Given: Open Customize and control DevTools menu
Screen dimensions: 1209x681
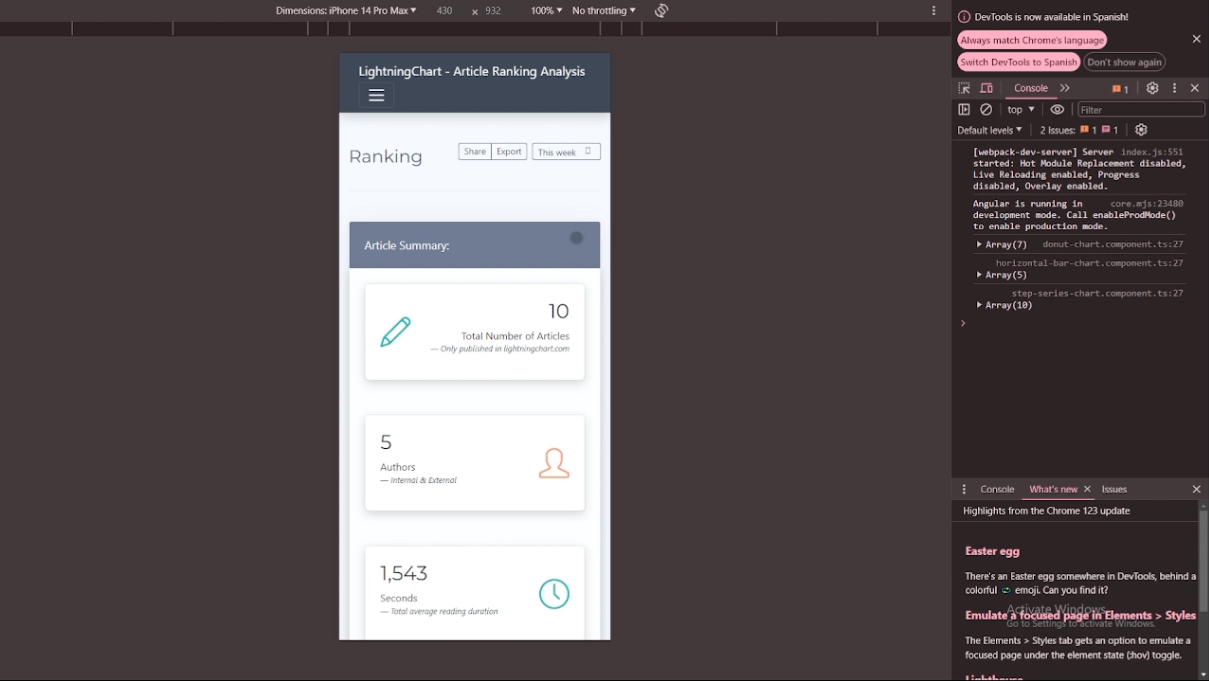Looking at the screenshot, I should pos(1175,88).
